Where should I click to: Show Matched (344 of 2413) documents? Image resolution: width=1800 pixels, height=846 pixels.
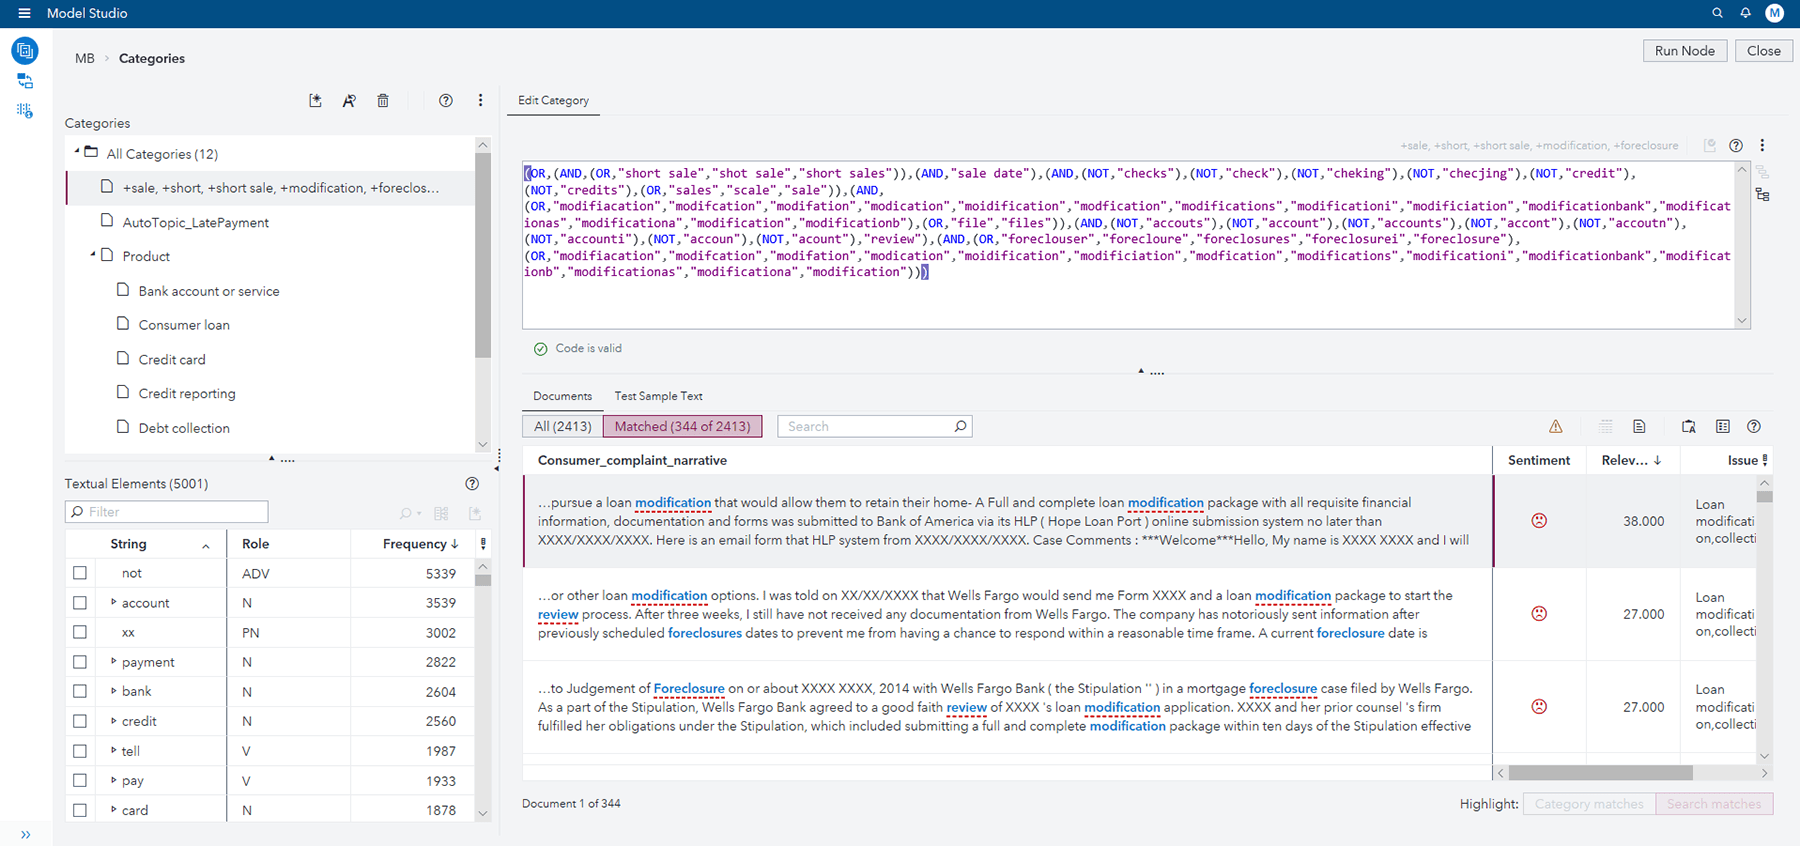click(x=682, y=426)
